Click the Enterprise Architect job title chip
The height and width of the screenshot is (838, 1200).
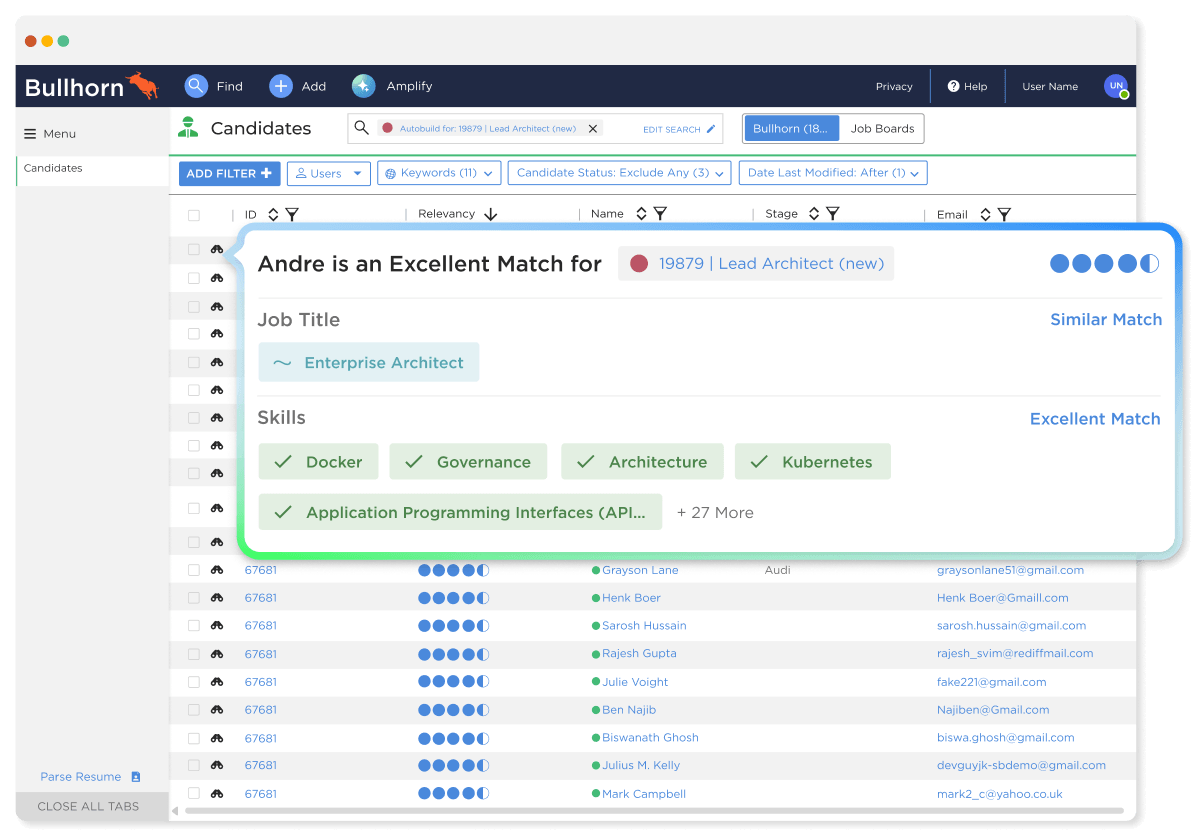coord(369,363)
